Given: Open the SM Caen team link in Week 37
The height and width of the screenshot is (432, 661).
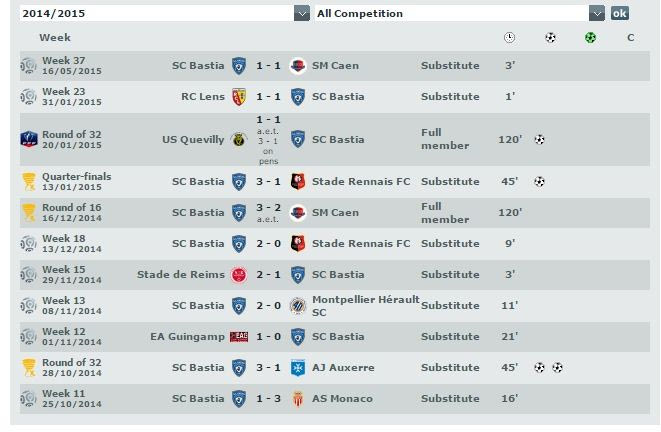Looking at the screenshot, I should [x=337, y=66].
